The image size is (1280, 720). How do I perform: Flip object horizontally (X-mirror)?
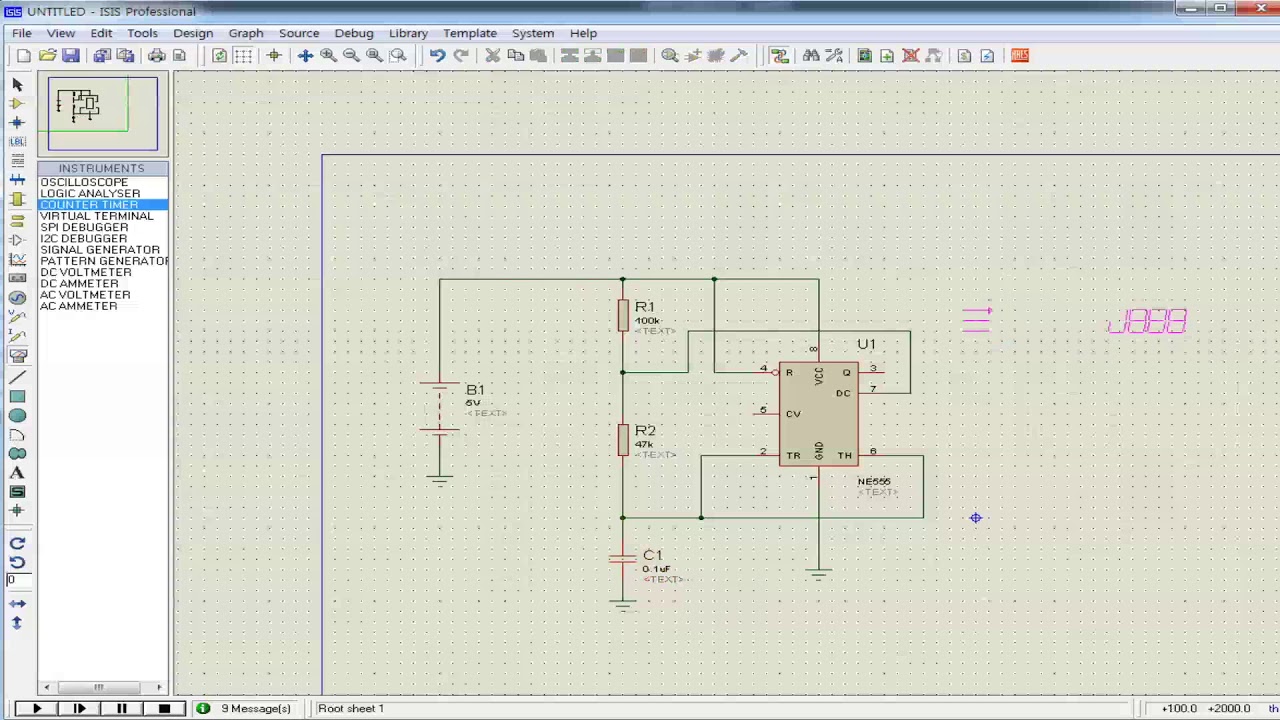(x=17, y=603)
